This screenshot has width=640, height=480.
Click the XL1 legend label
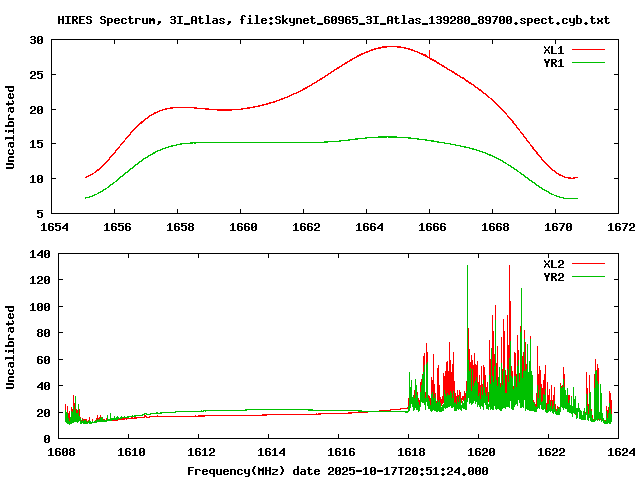pos(555,49)
